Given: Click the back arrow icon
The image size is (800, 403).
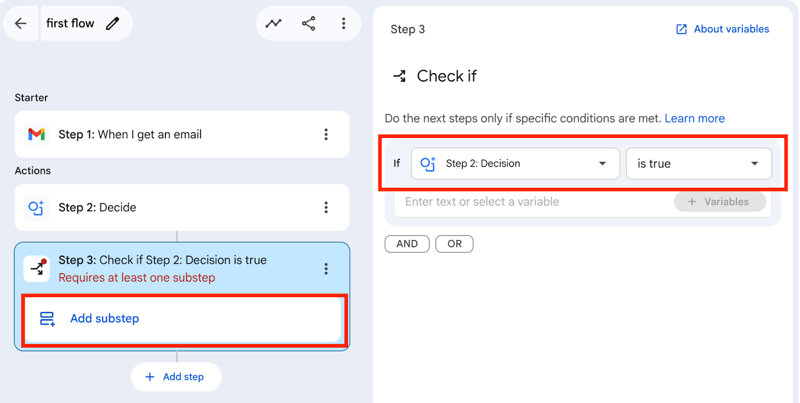Looking at the screenshot, I should [21, 23].
